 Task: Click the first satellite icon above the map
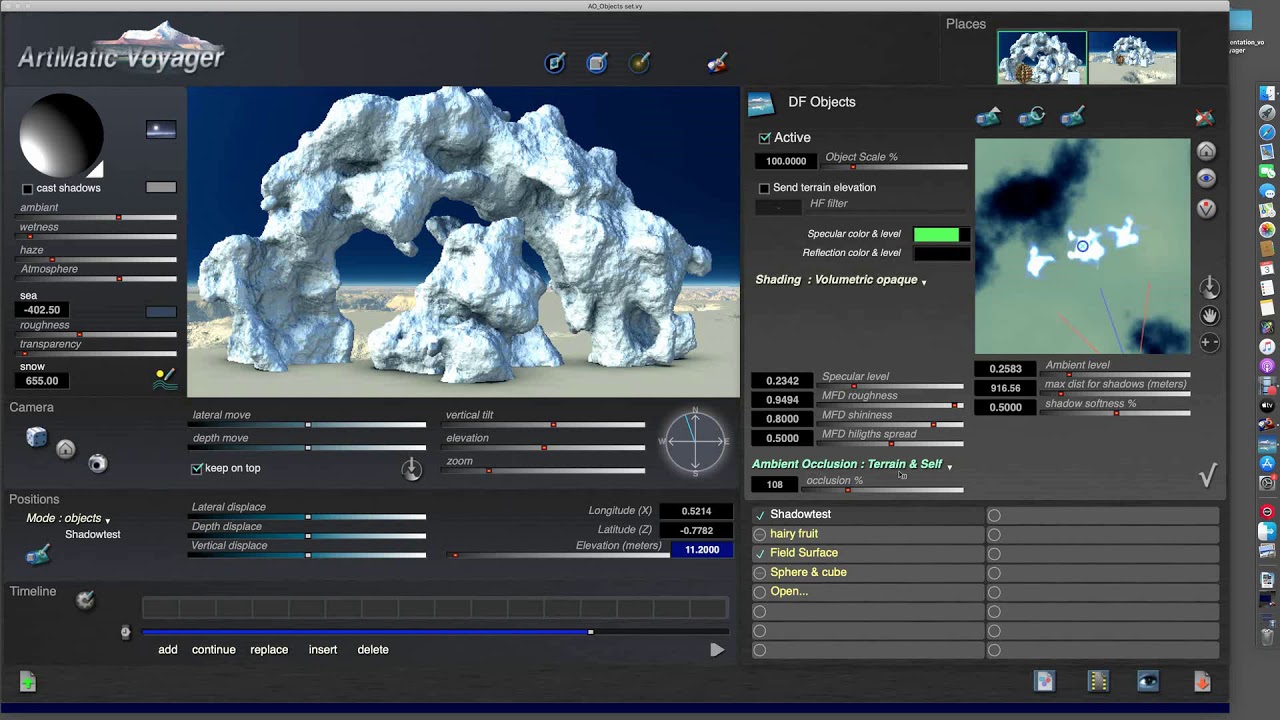coord(988,117)
